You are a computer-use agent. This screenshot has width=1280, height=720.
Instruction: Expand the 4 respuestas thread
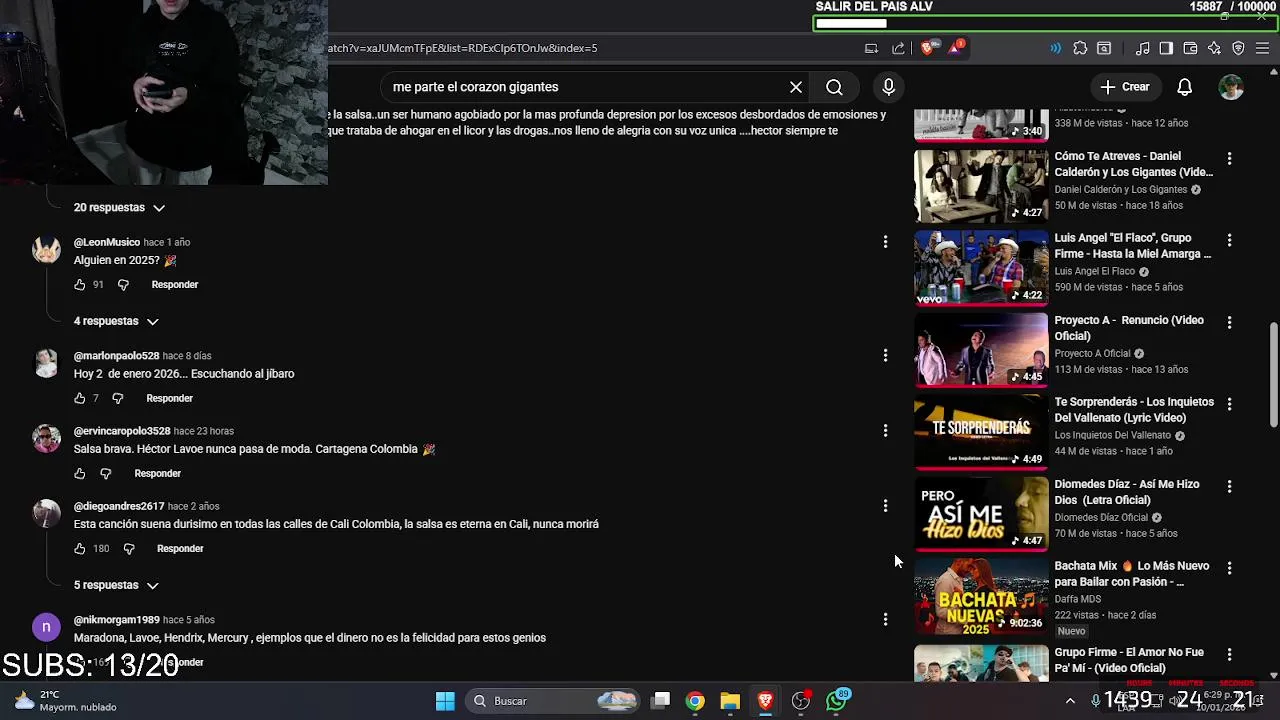click(116, 321)
